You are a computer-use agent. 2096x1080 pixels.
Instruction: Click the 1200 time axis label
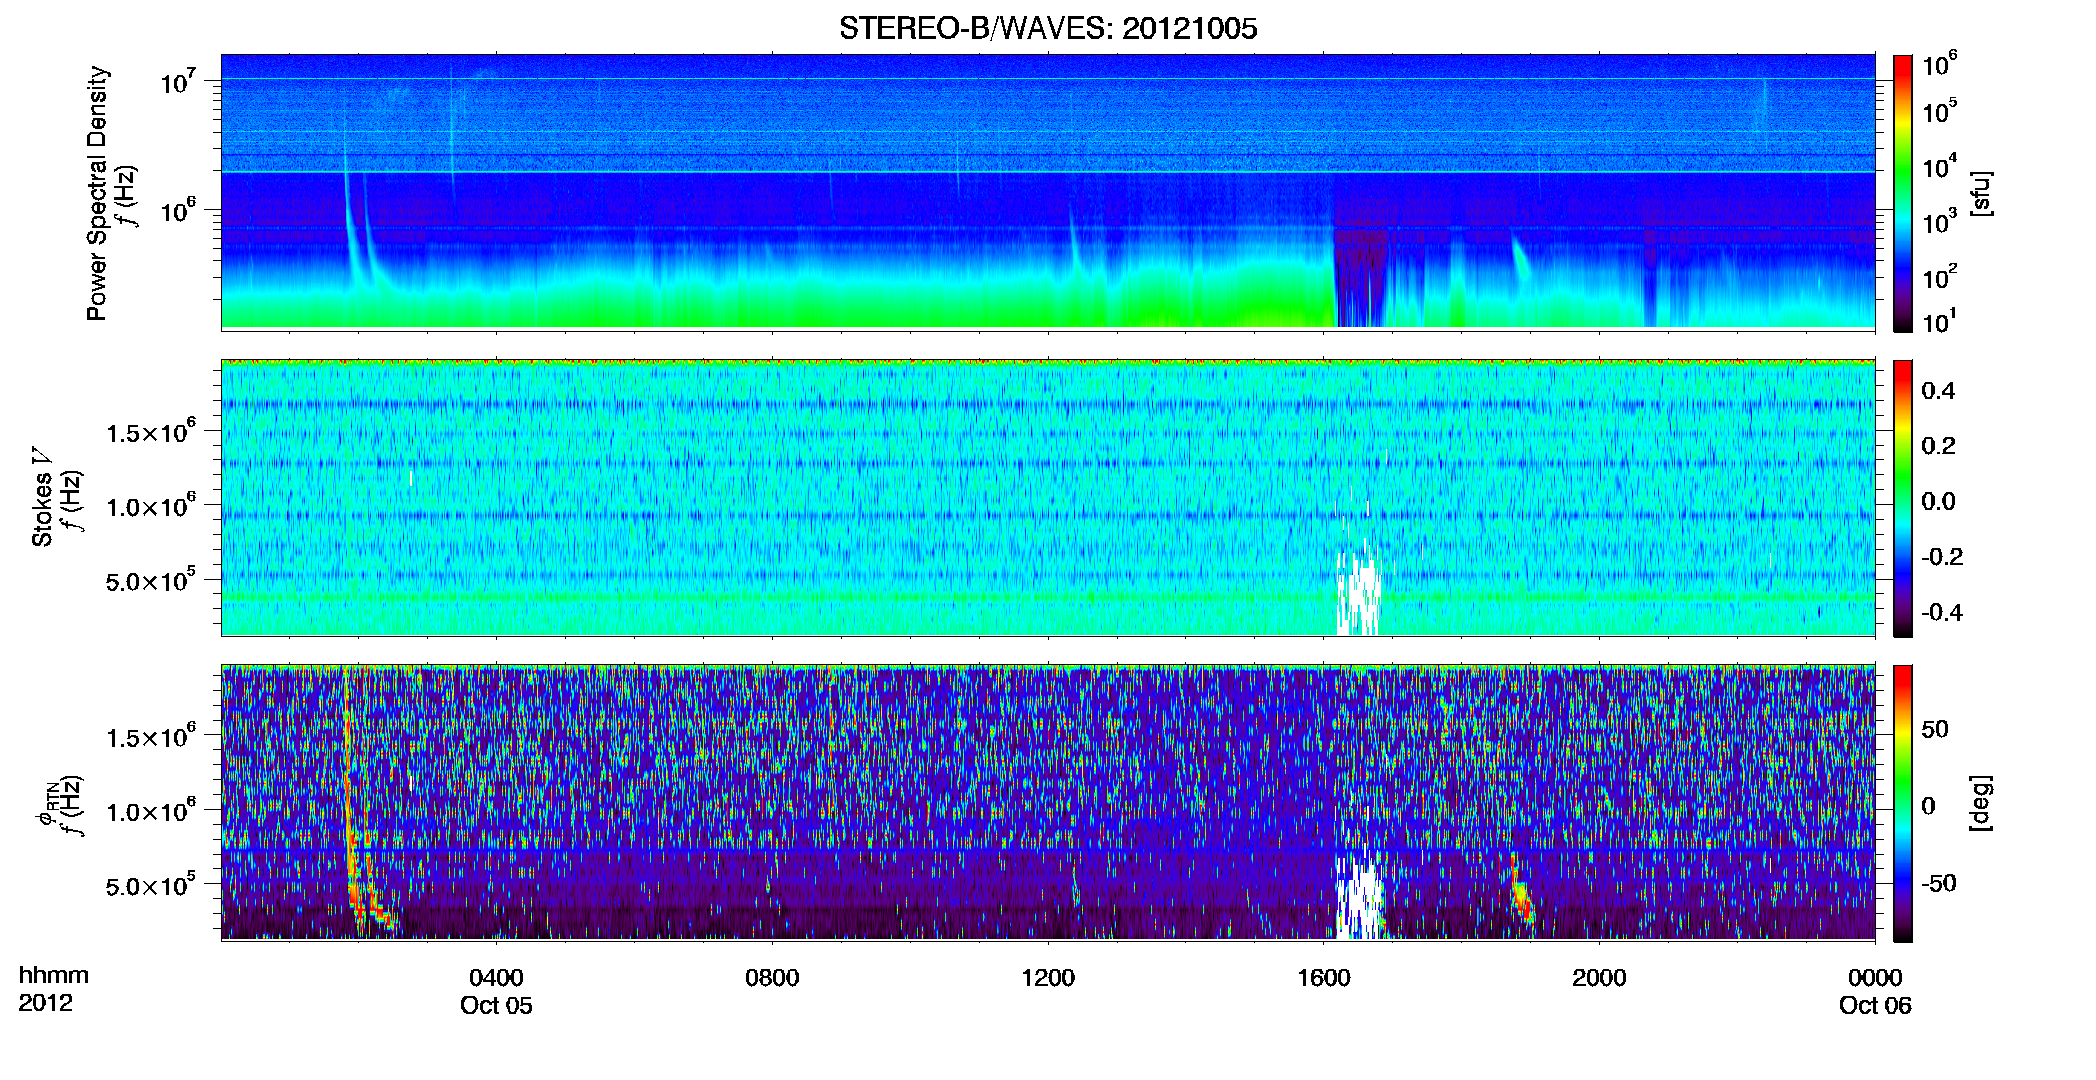pos(1048,977)
